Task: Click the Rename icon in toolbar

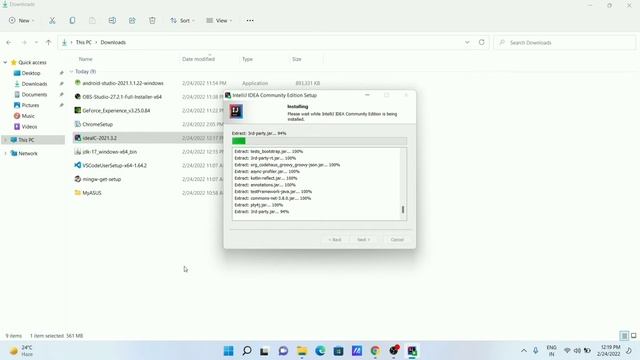Action: pos(112,20)
